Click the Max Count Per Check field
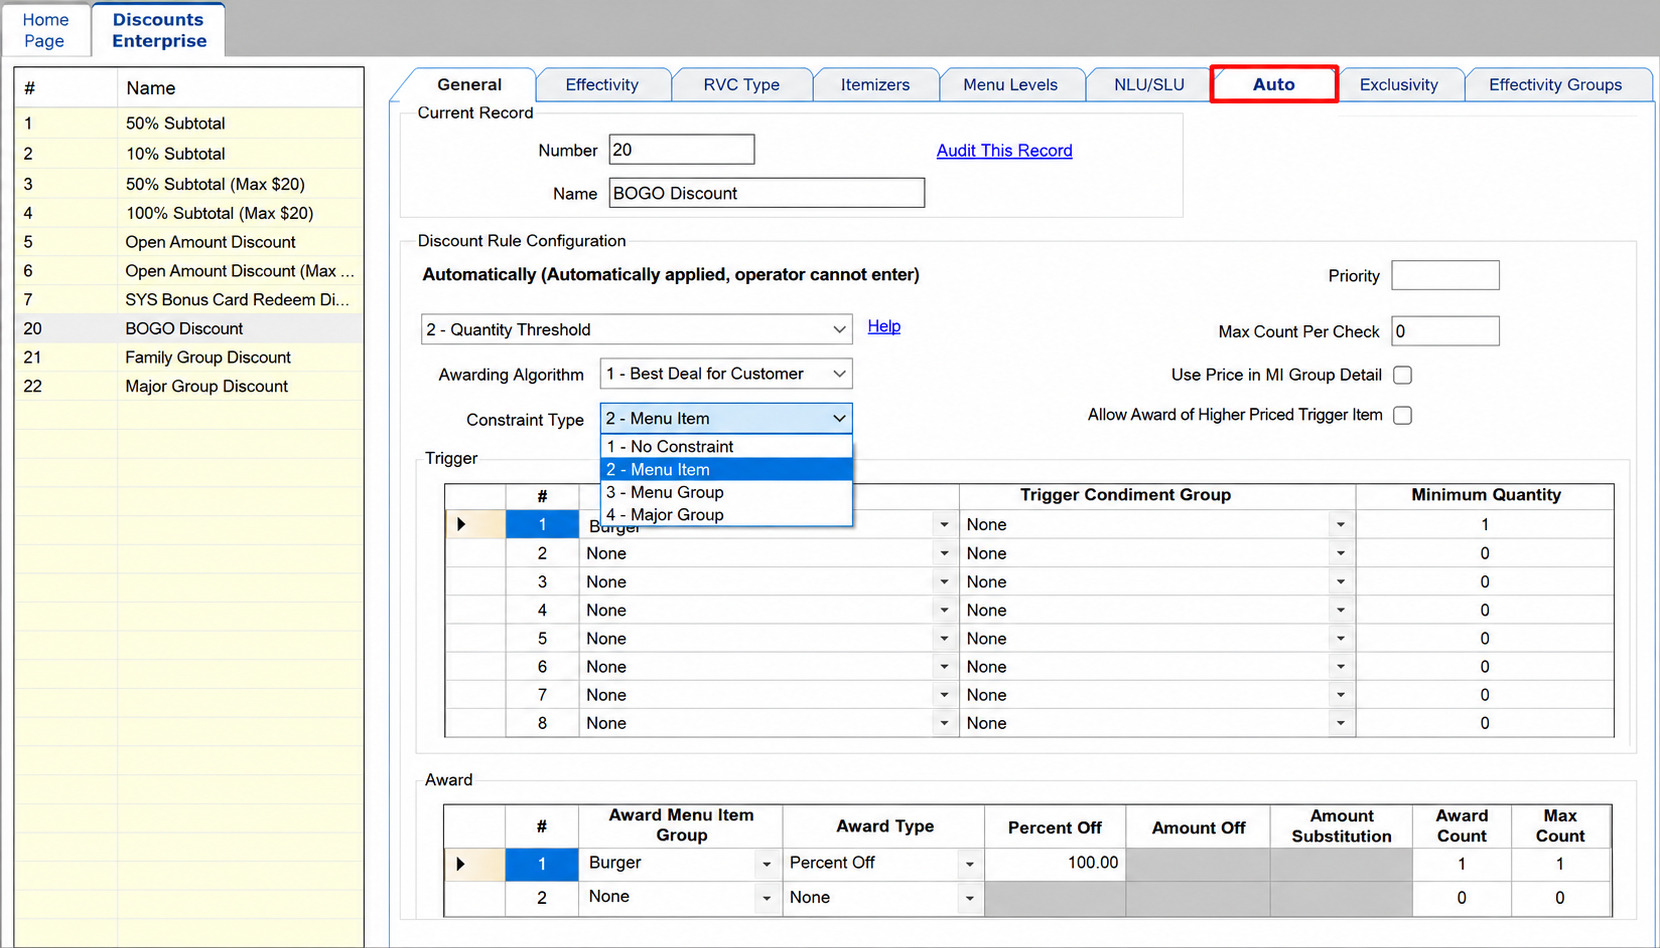The image size is (1660, 948). point(1445,331)
